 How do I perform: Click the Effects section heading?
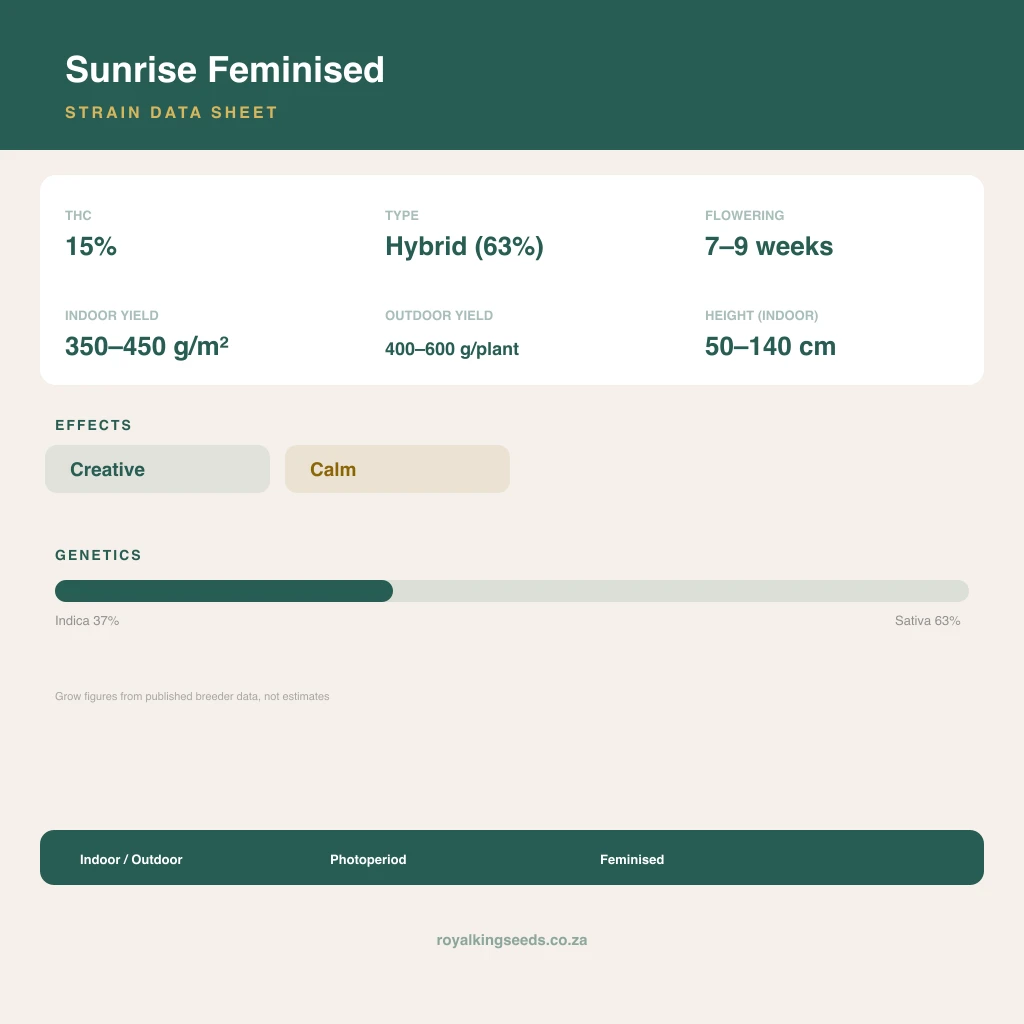tap(93, 425)
